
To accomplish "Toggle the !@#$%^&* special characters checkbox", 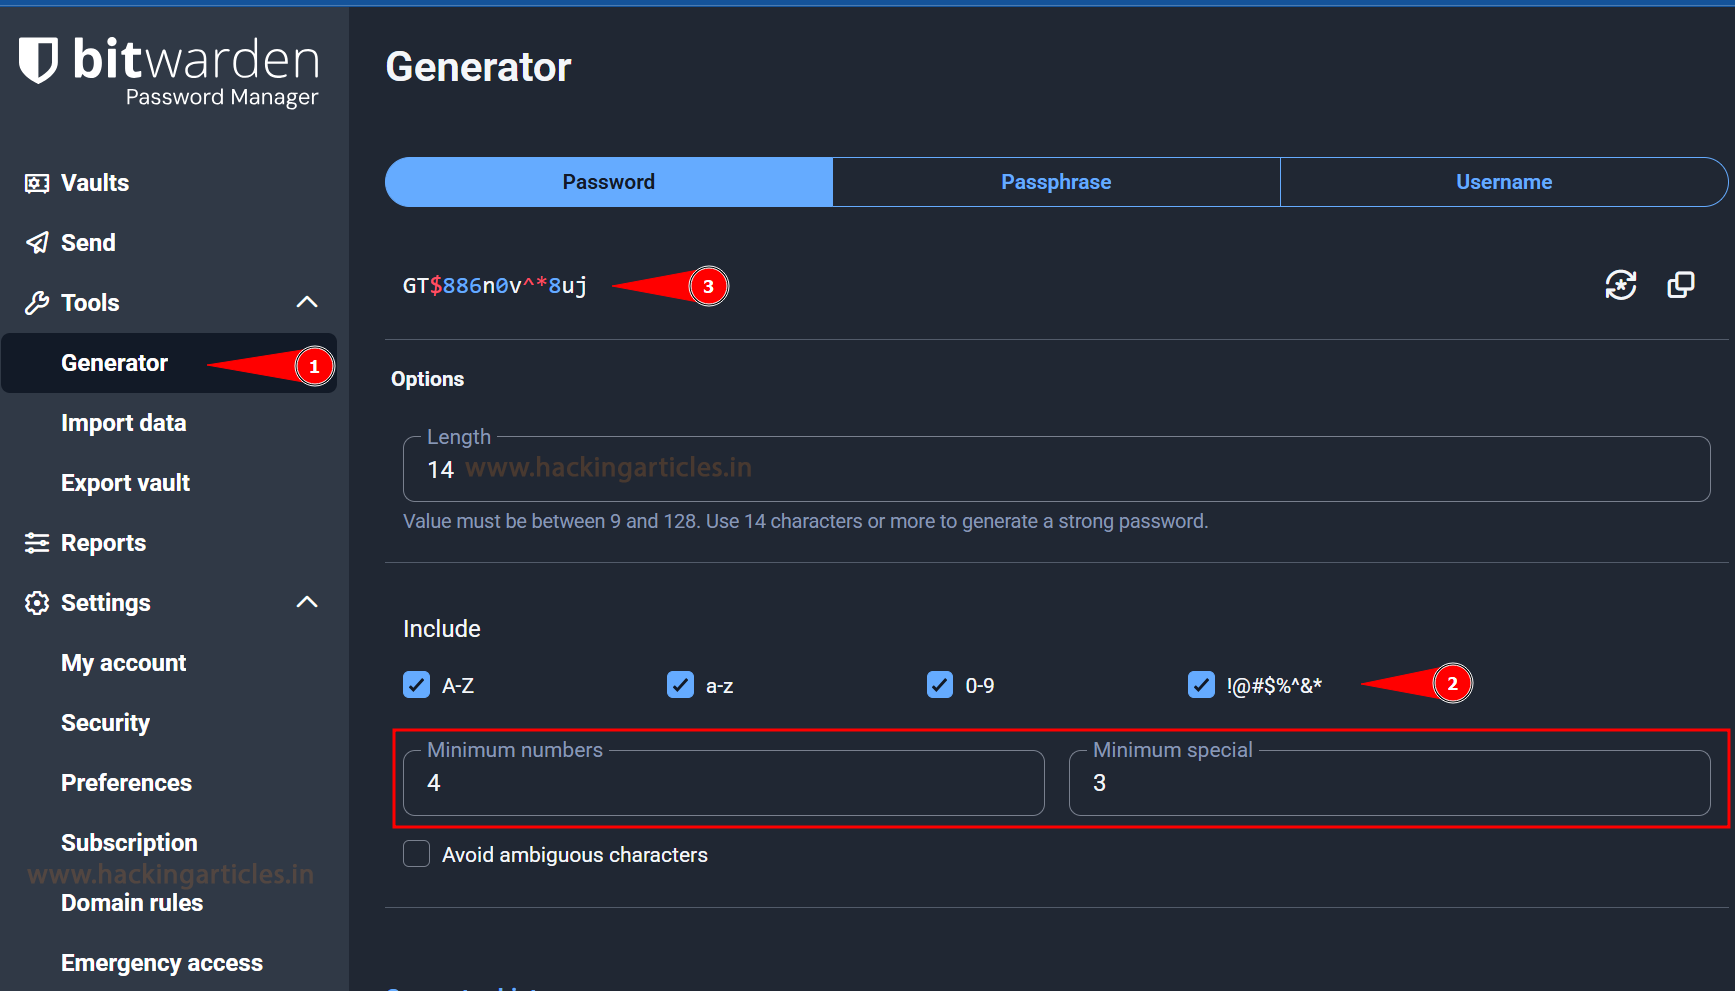I will pos(1201,685).
